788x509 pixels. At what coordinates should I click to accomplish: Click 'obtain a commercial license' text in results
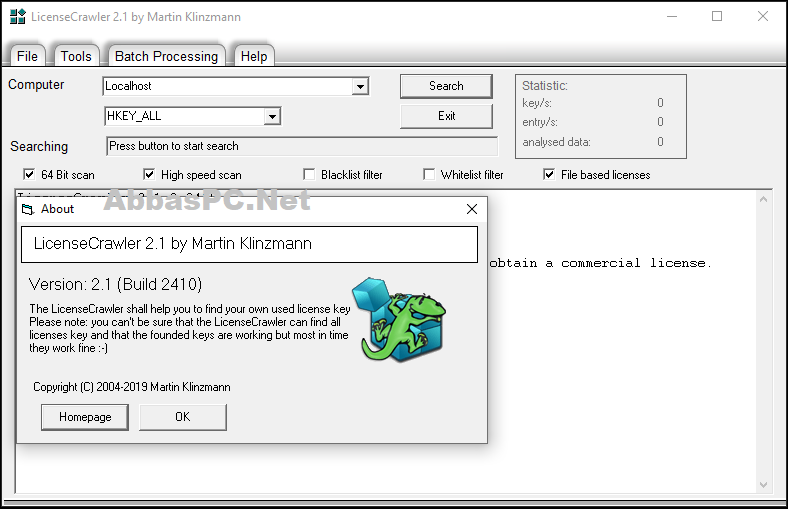(x=600, y=263)
